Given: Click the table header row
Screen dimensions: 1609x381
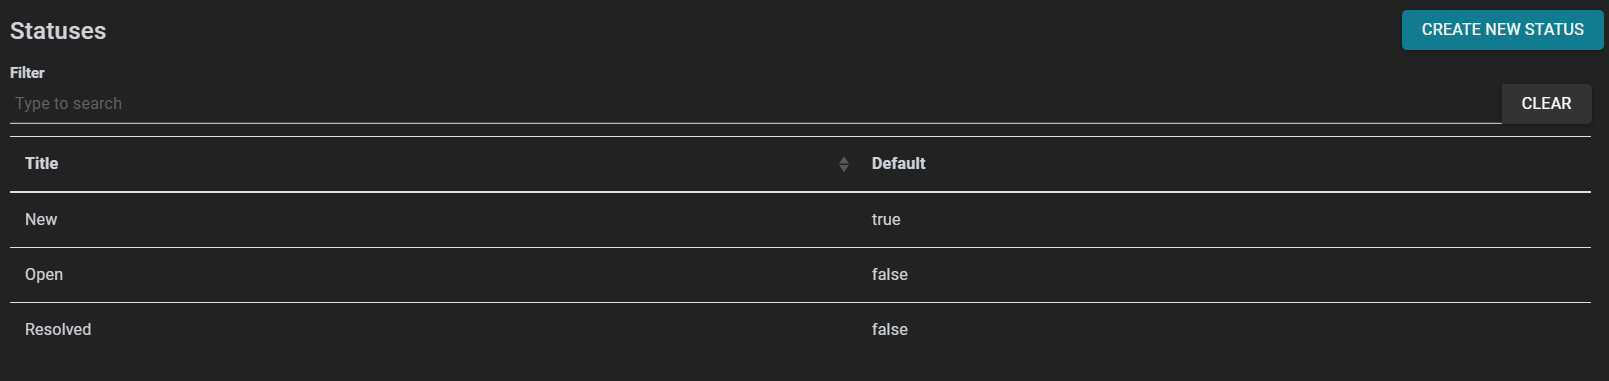Looking at the screenshot, I should pyautogui.click(x=800, y=164).
